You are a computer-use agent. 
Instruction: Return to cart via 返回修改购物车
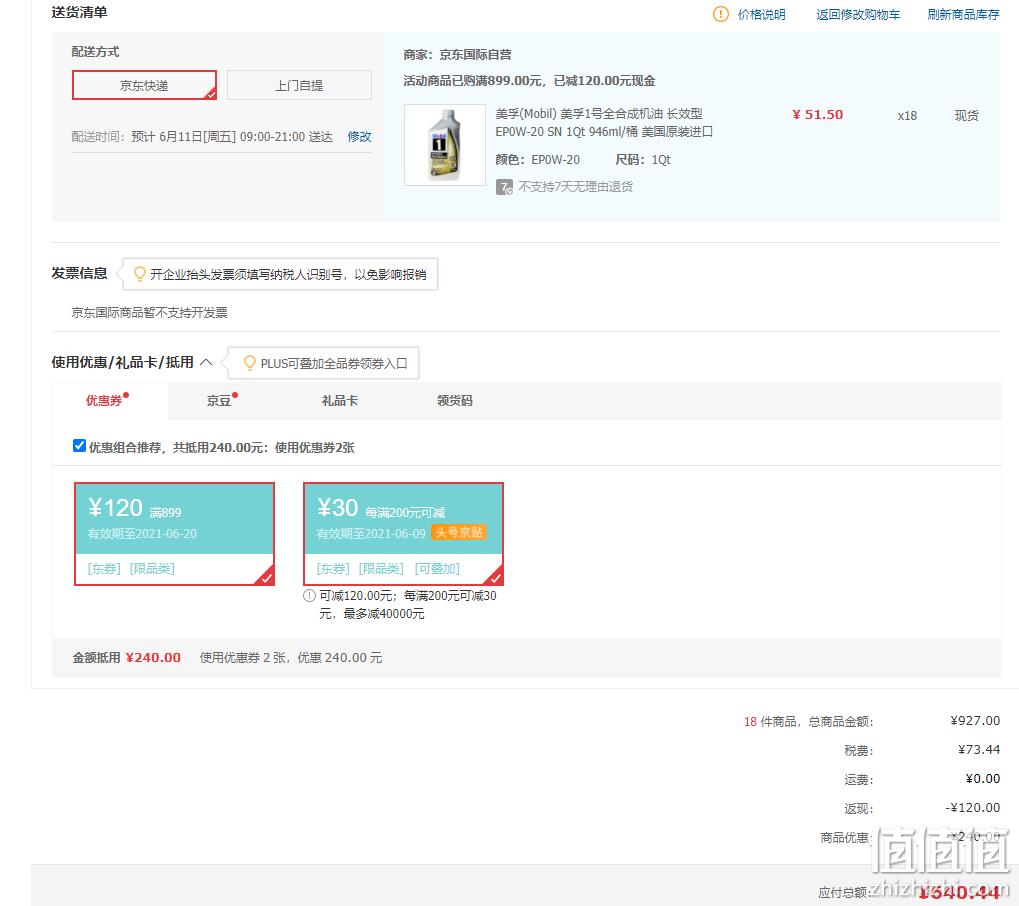point(858,14)
